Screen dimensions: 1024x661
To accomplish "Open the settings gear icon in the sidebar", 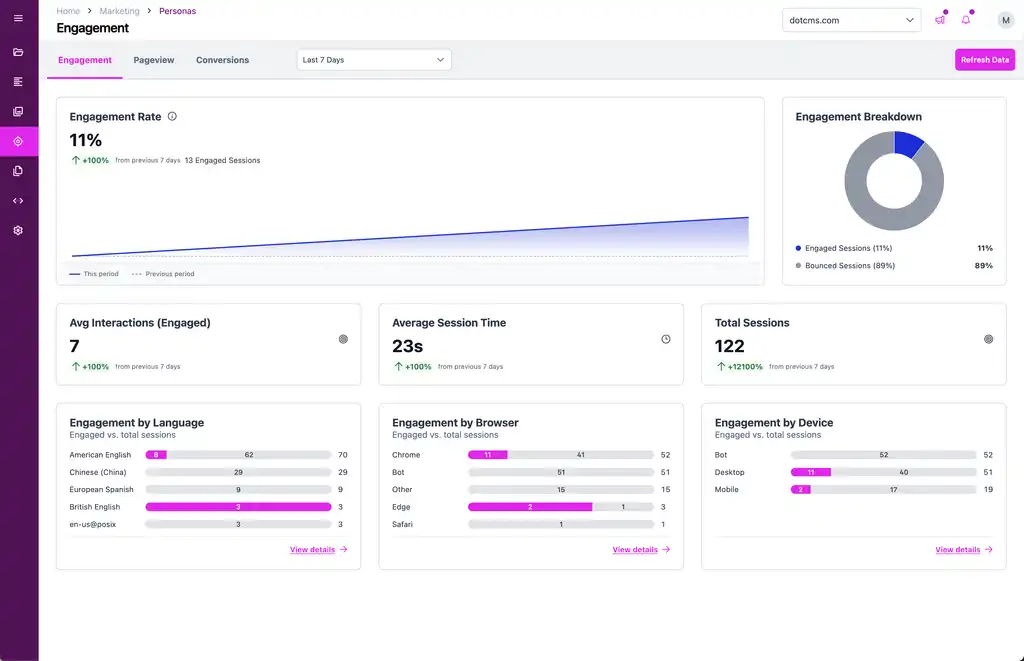I will click(18, 231).
